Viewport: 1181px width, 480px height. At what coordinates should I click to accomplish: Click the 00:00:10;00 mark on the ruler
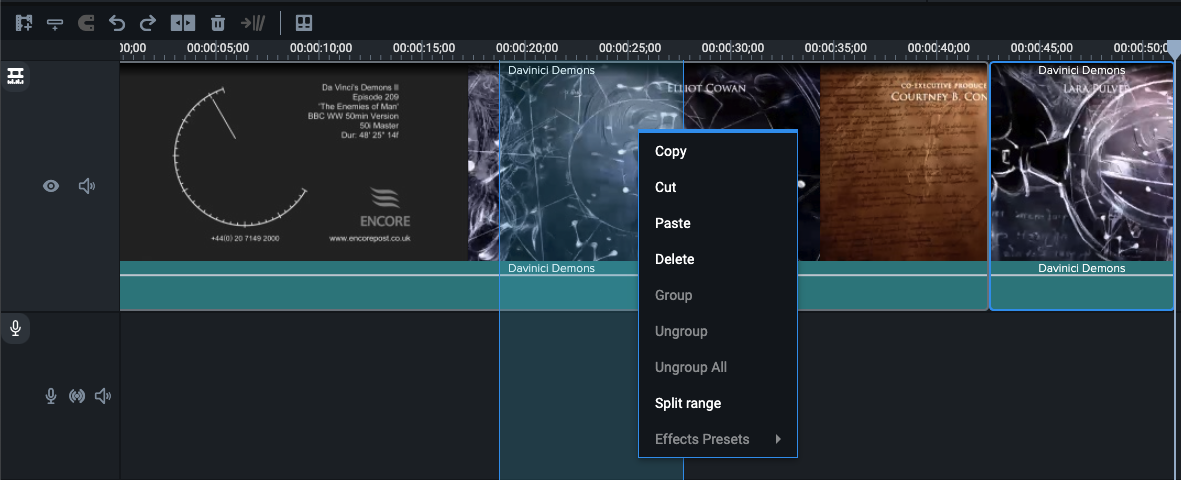point(321,48)
